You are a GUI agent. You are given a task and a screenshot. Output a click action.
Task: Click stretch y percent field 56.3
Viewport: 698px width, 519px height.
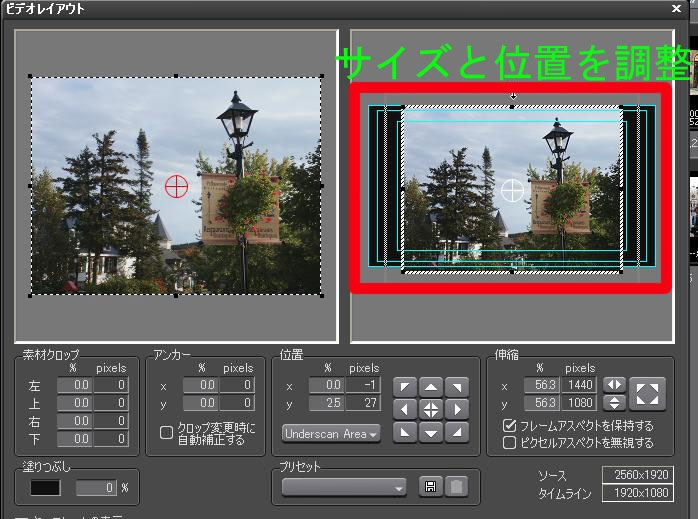[x=542, y=403]
